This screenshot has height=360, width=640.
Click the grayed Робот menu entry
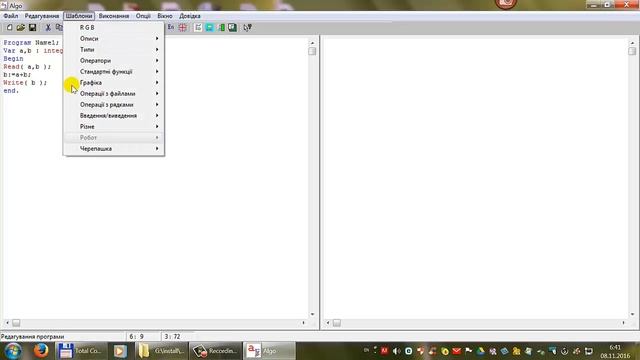point(114,138)
